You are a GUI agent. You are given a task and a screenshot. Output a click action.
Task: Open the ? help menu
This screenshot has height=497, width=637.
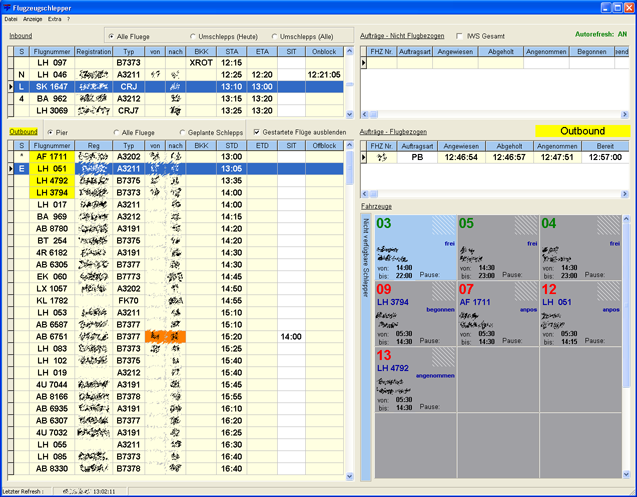pos(68,19)
